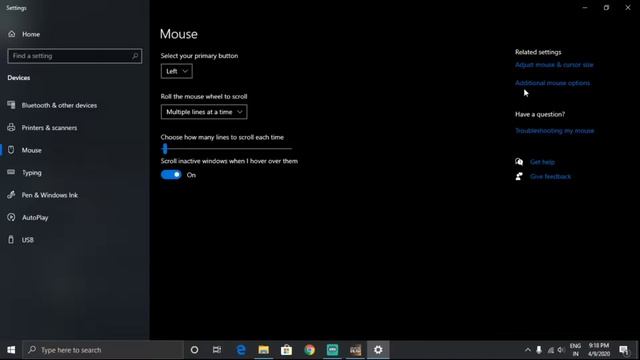The height and width of the screenshot is (360, 640).
Task: Open Task View on taskbar
Action: tap(217, 350)
